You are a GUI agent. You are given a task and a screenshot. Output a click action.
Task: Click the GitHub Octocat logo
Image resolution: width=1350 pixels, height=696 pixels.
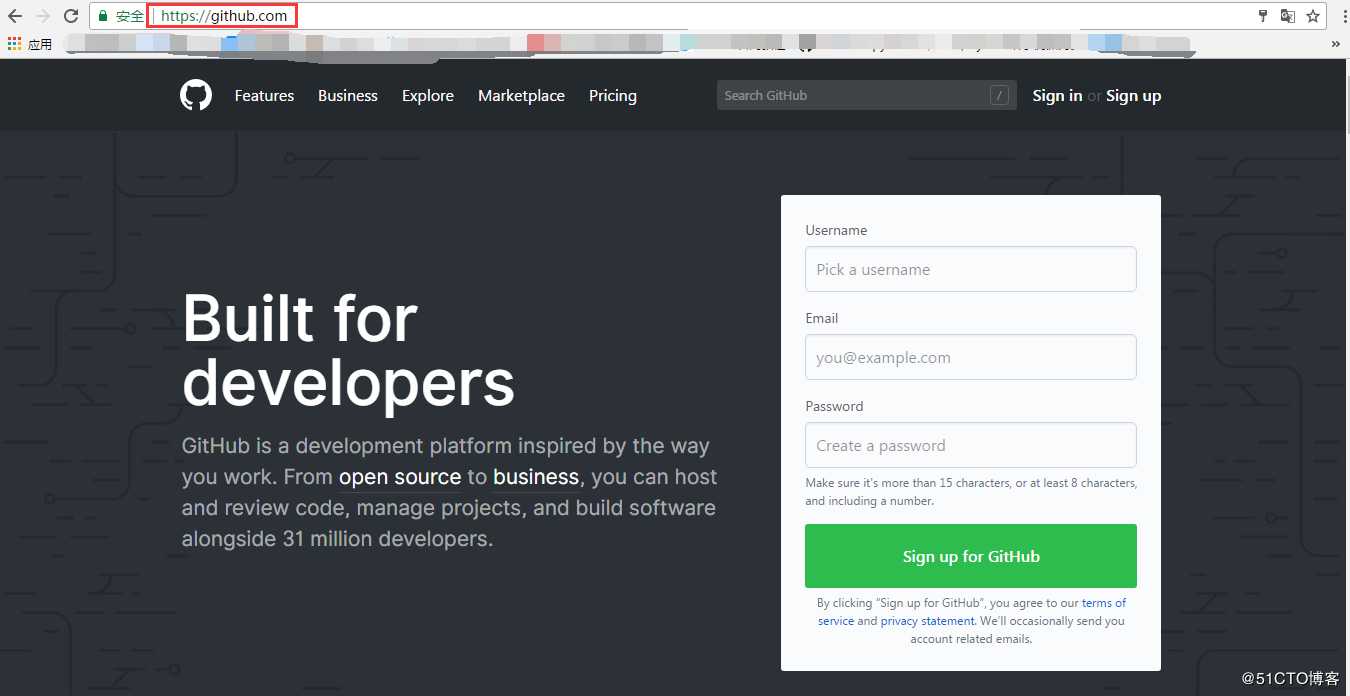point(196,95)
